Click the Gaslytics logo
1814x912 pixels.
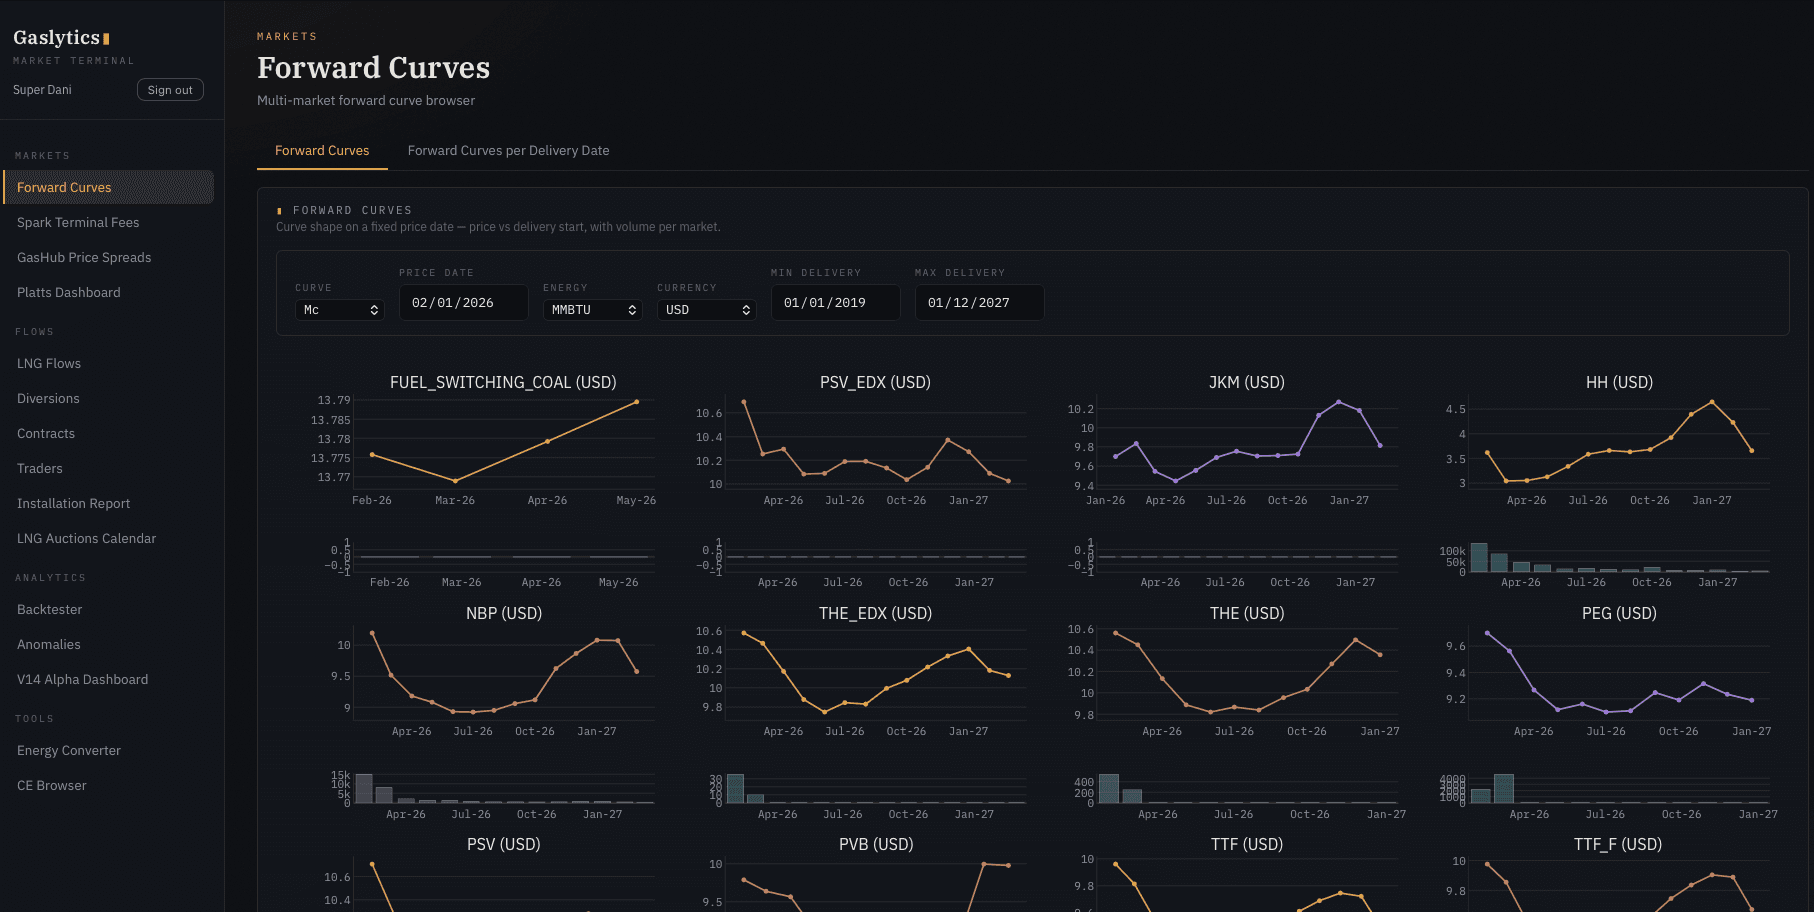(61, 37)
